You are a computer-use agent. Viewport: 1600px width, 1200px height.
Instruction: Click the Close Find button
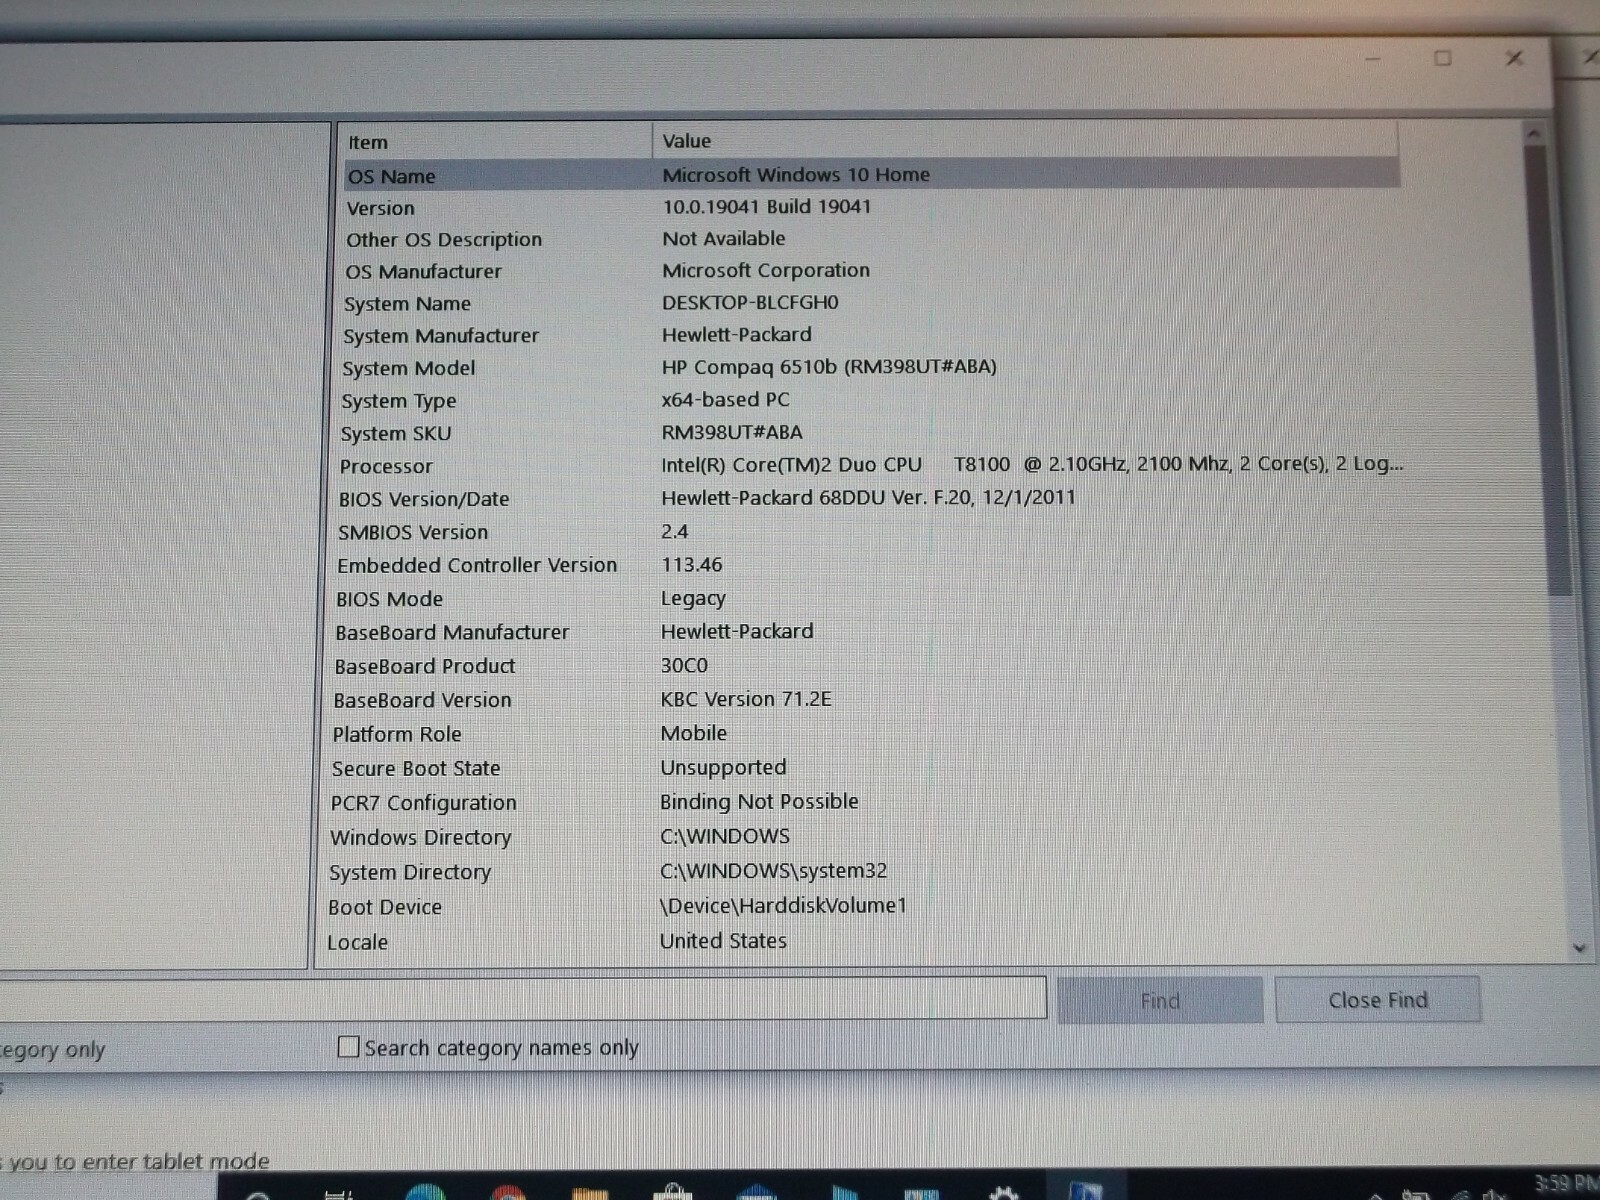click(x=1378, y=1000)
